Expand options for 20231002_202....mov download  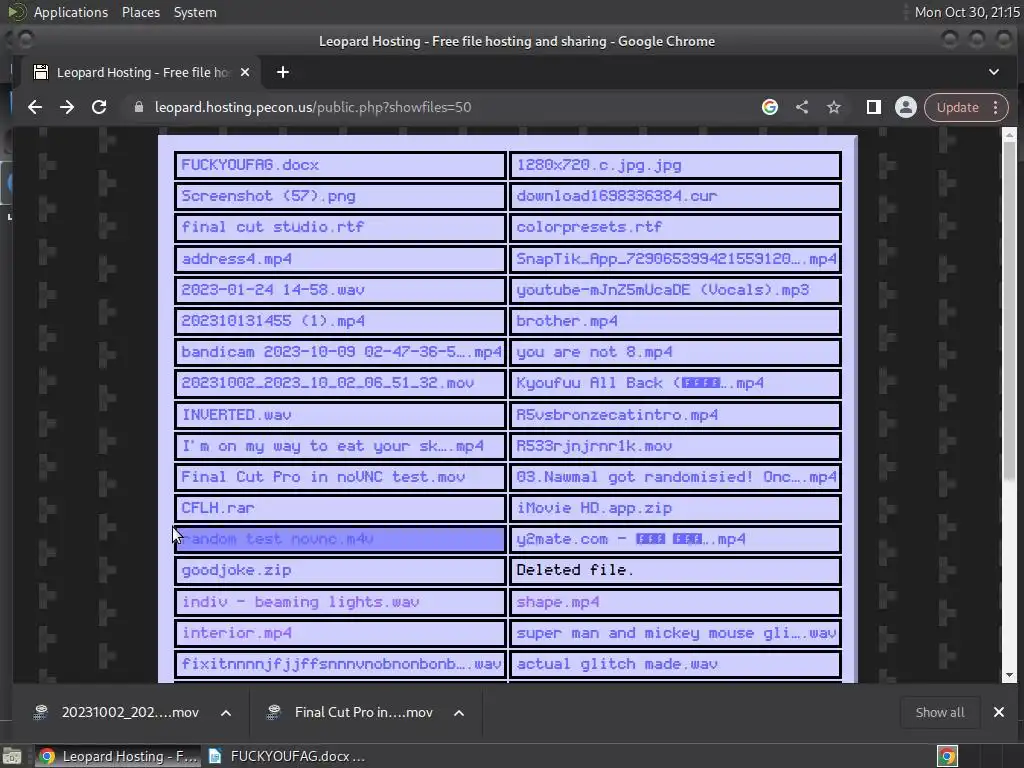coord(226,712)
